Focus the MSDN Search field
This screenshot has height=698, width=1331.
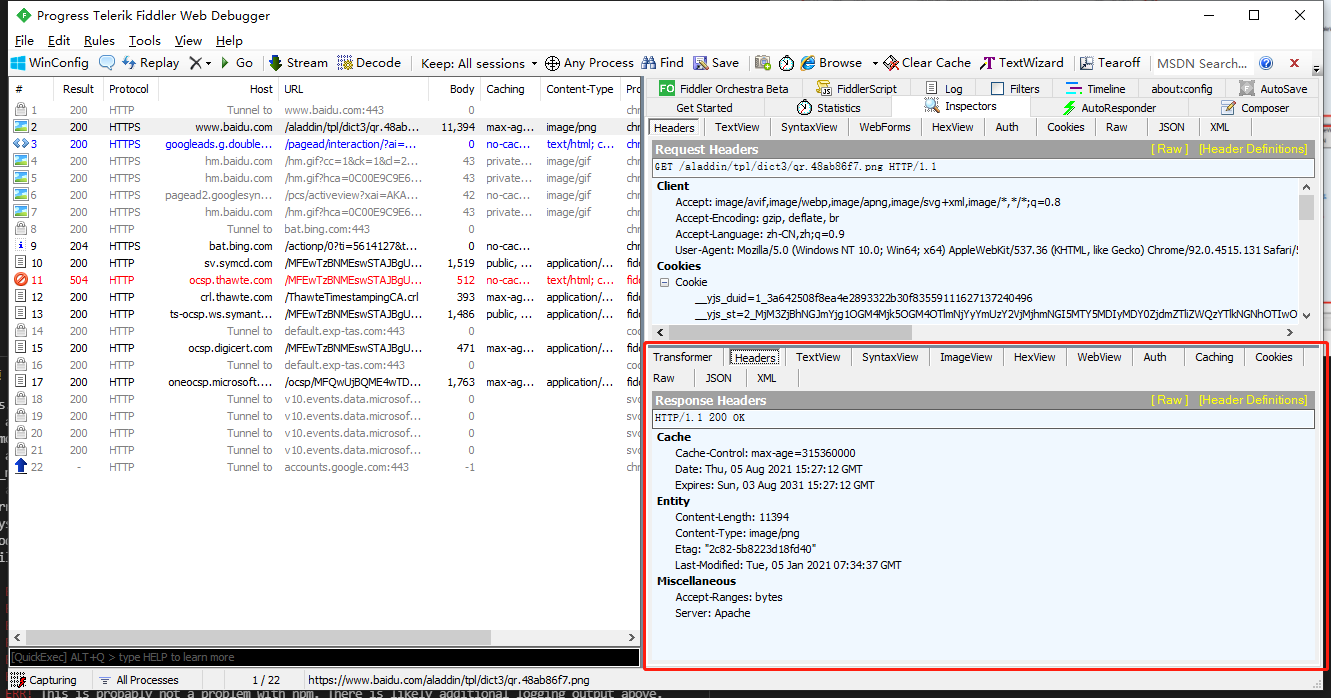click(x=1202, y=63)
